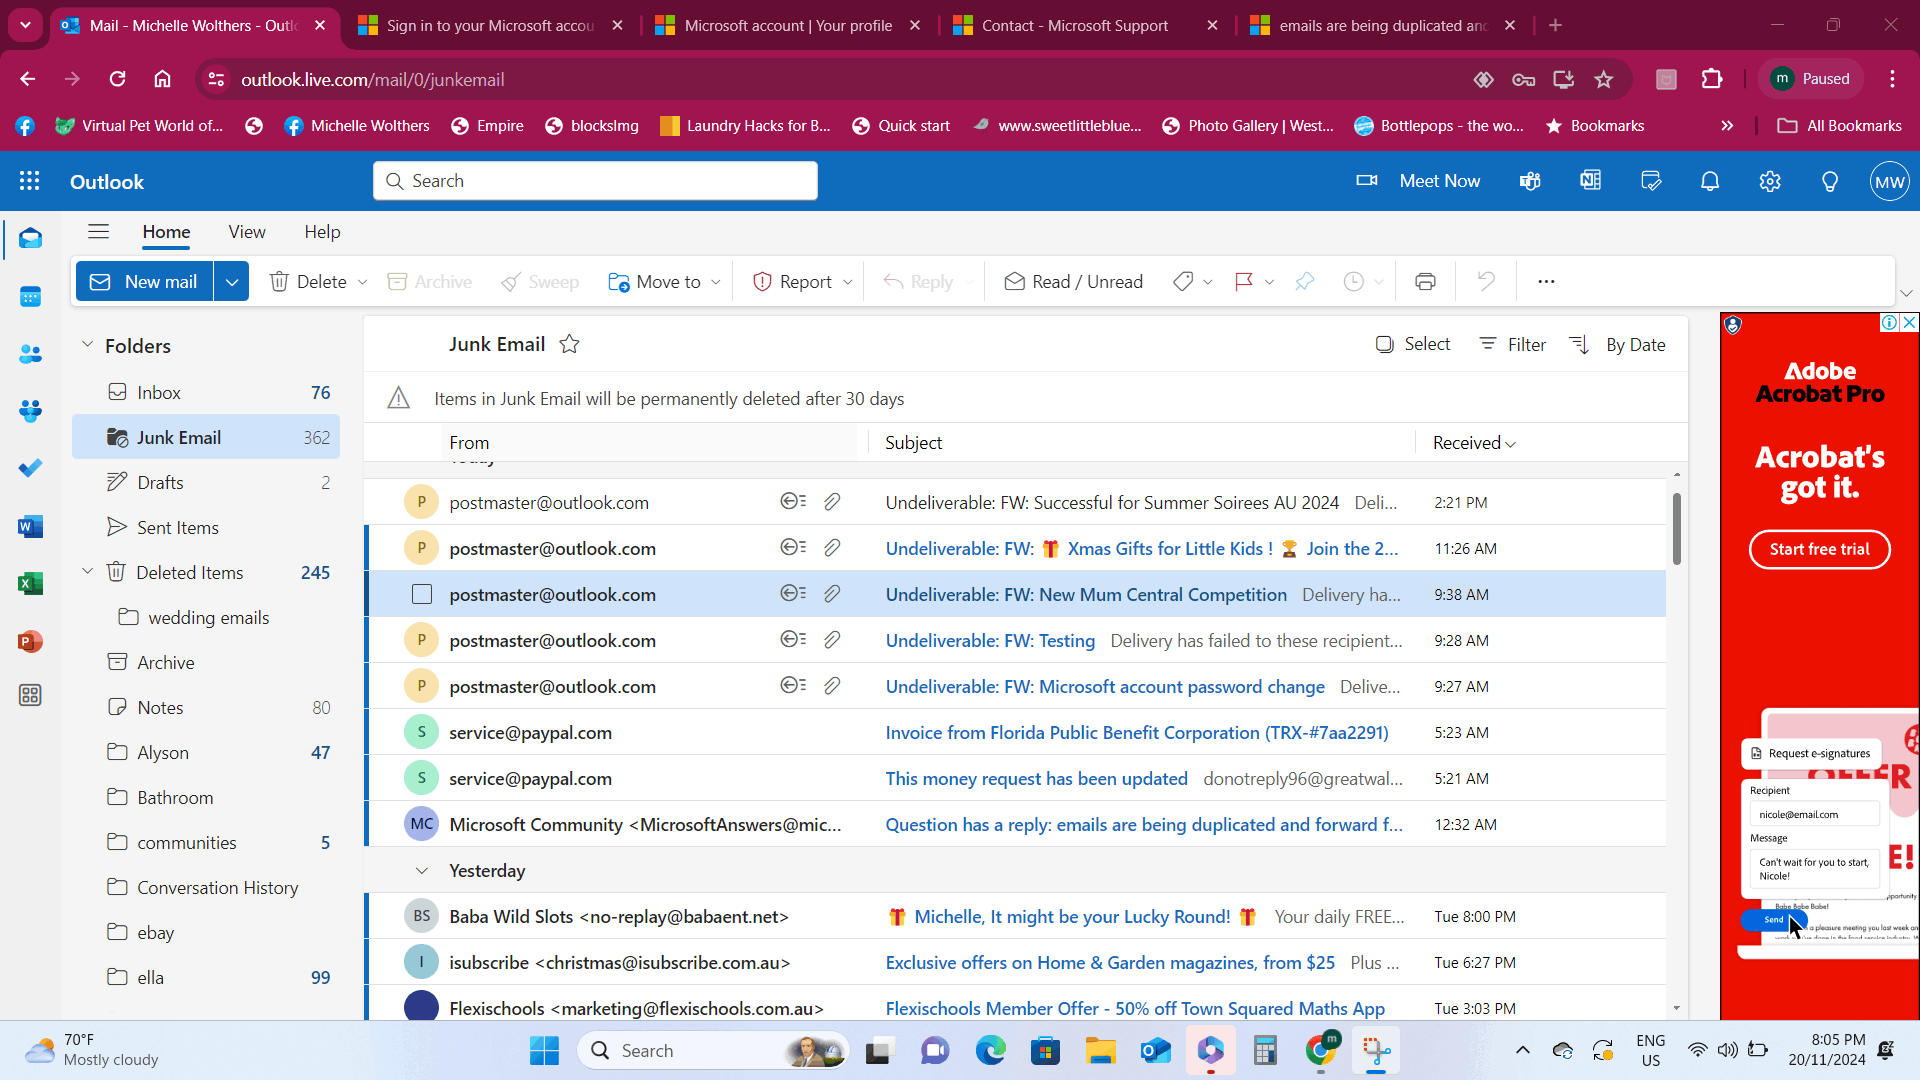Viewport: 1920px width, 1080px height.
Task: Click the Print toolbar icon
Action: pyautogui.click(x=1425, y=282)
